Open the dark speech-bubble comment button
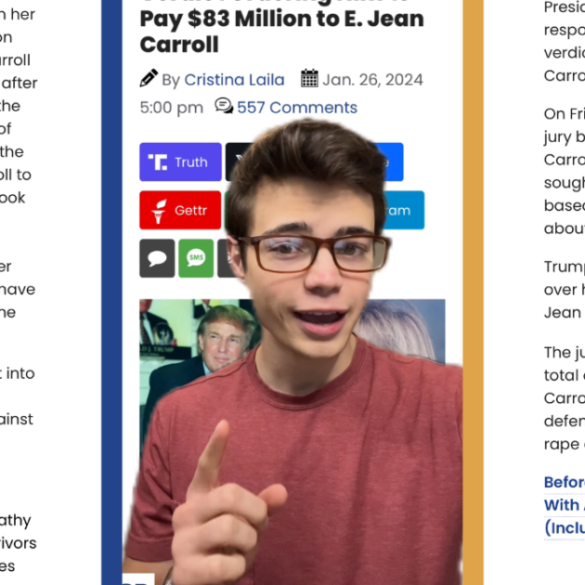This screenshot has width=585, height=585. click(157, 258)
